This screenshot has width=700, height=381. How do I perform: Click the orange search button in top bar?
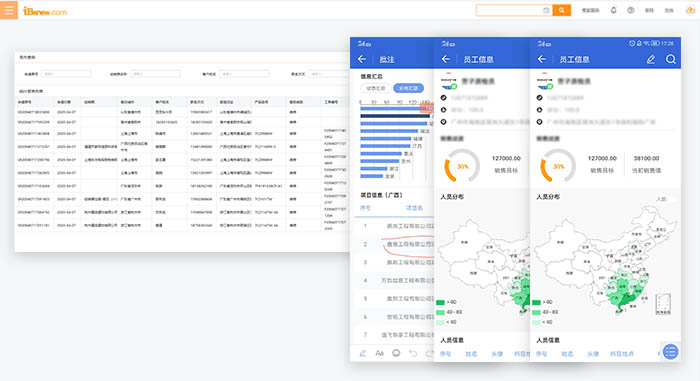562,10
